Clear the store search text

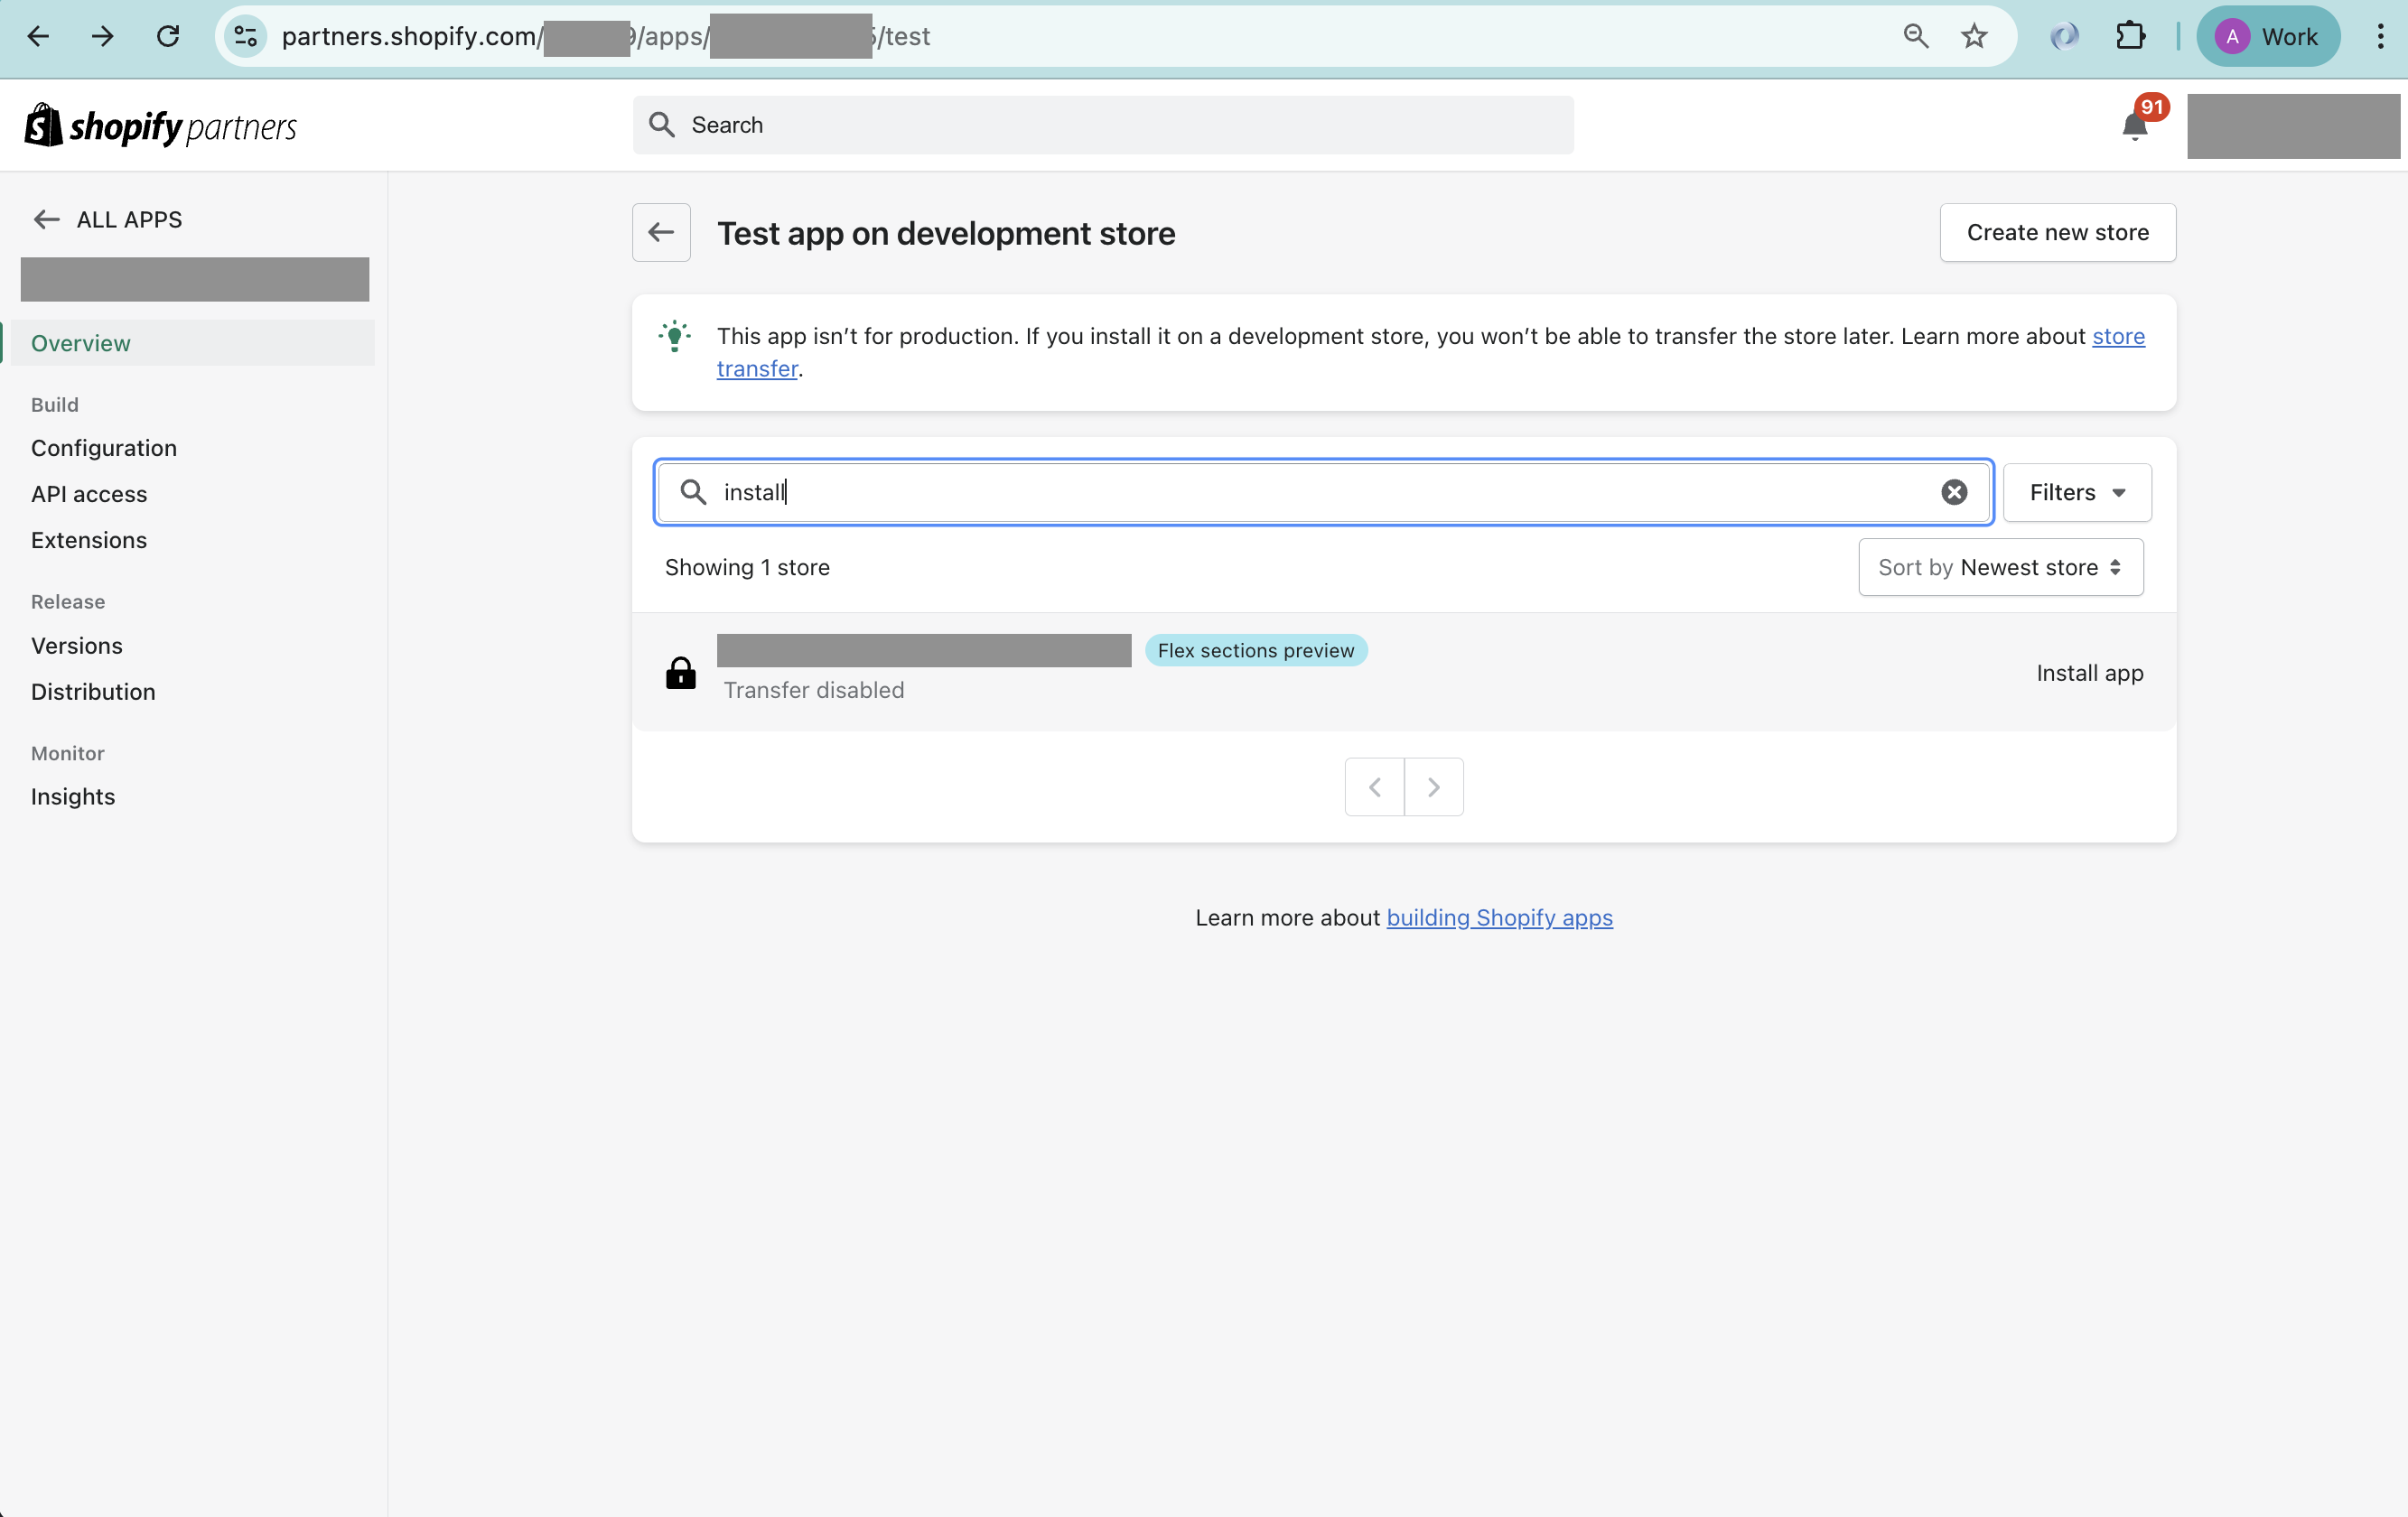[x=1954, y=492]
